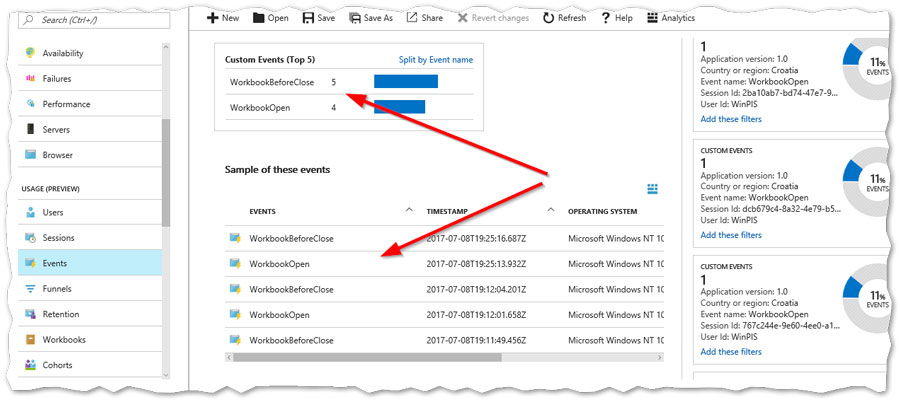Select the Browser sidebar icon
This screenshot has height=401, width=900.
tap(30, 155)
